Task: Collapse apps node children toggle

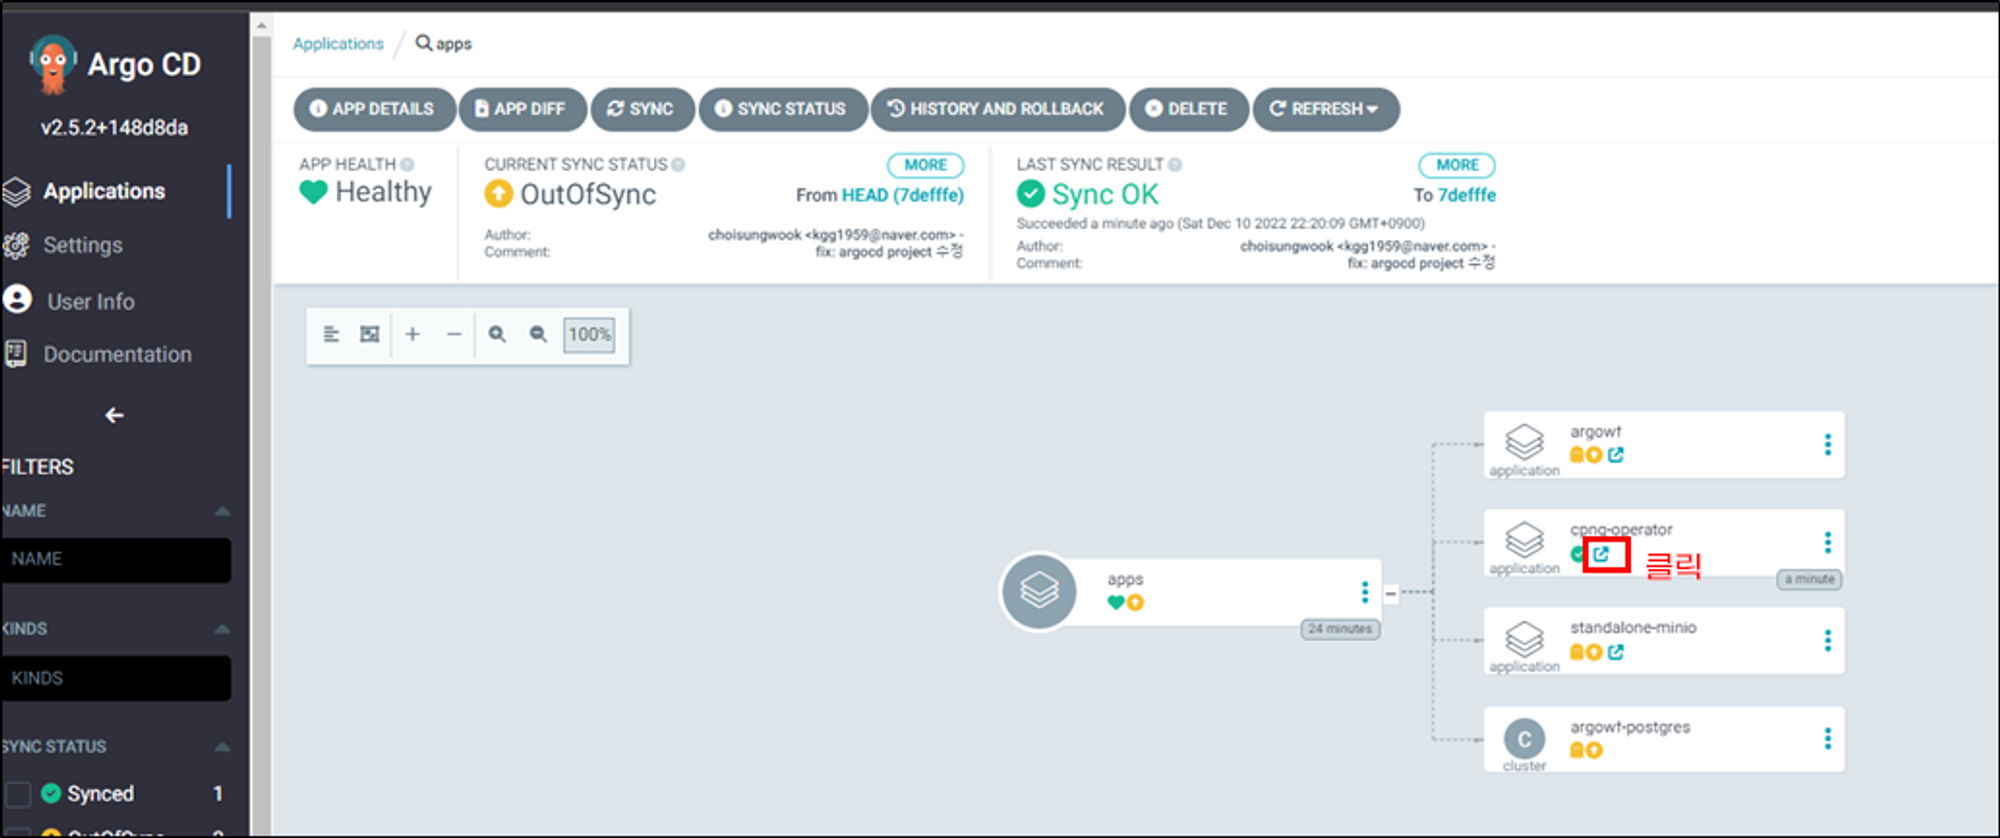Action: pyautogui.click(x=1390, y=593)
